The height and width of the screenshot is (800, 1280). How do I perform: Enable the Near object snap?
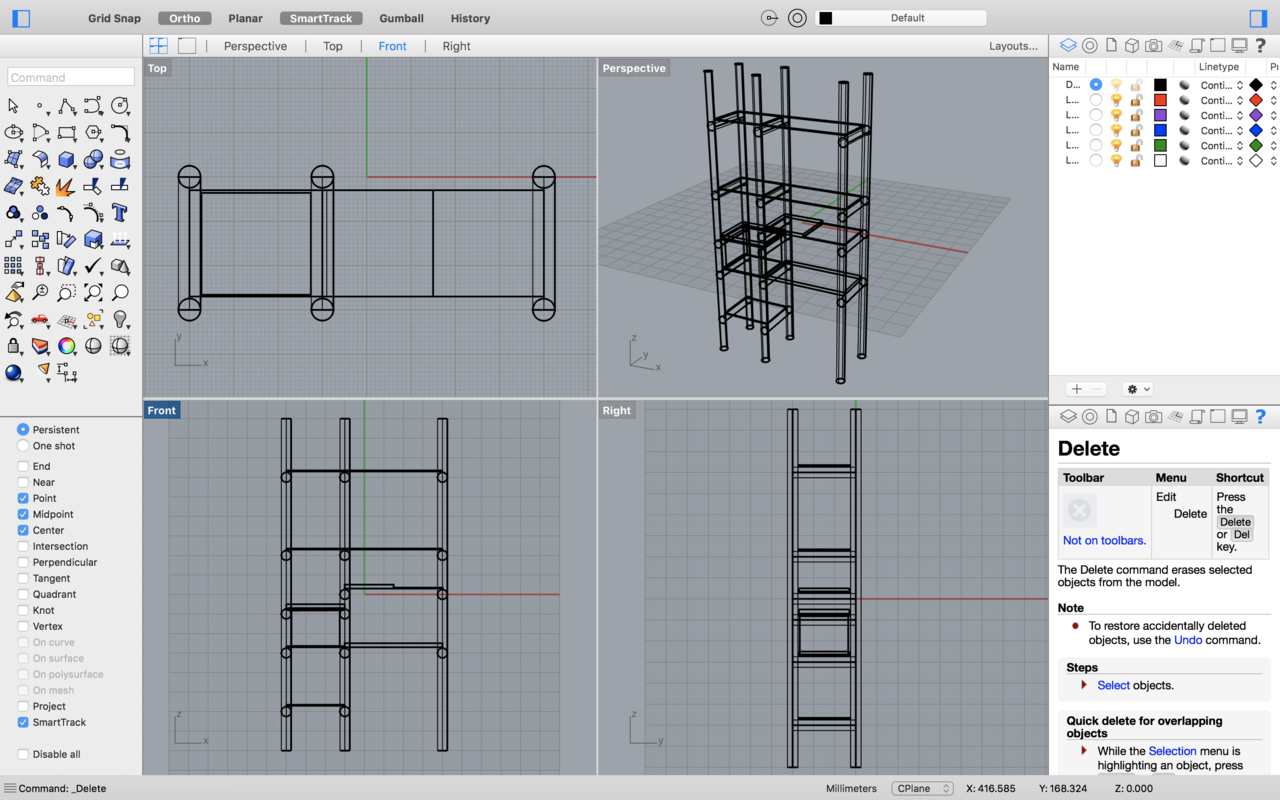[x=23, y=482]
